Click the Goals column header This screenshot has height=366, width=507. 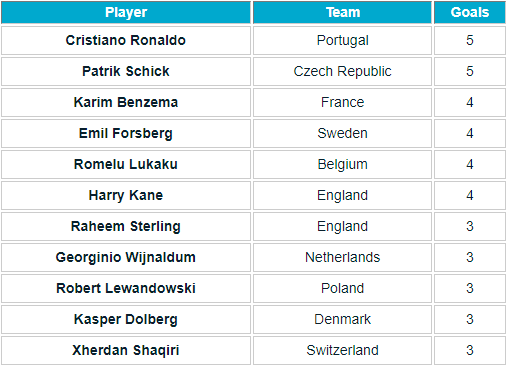pyautogui.click(x=470, y=12)
